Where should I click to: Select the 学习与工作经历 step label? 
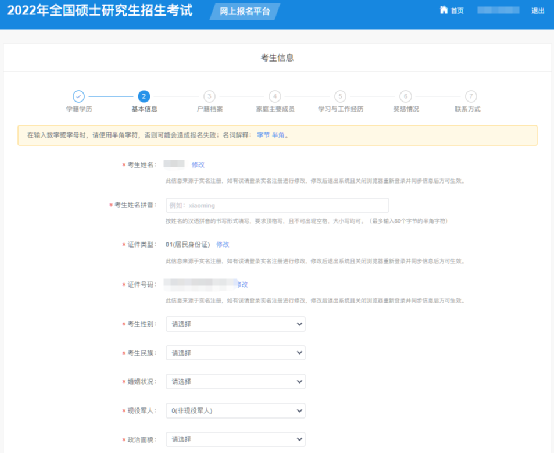(341, 109)
